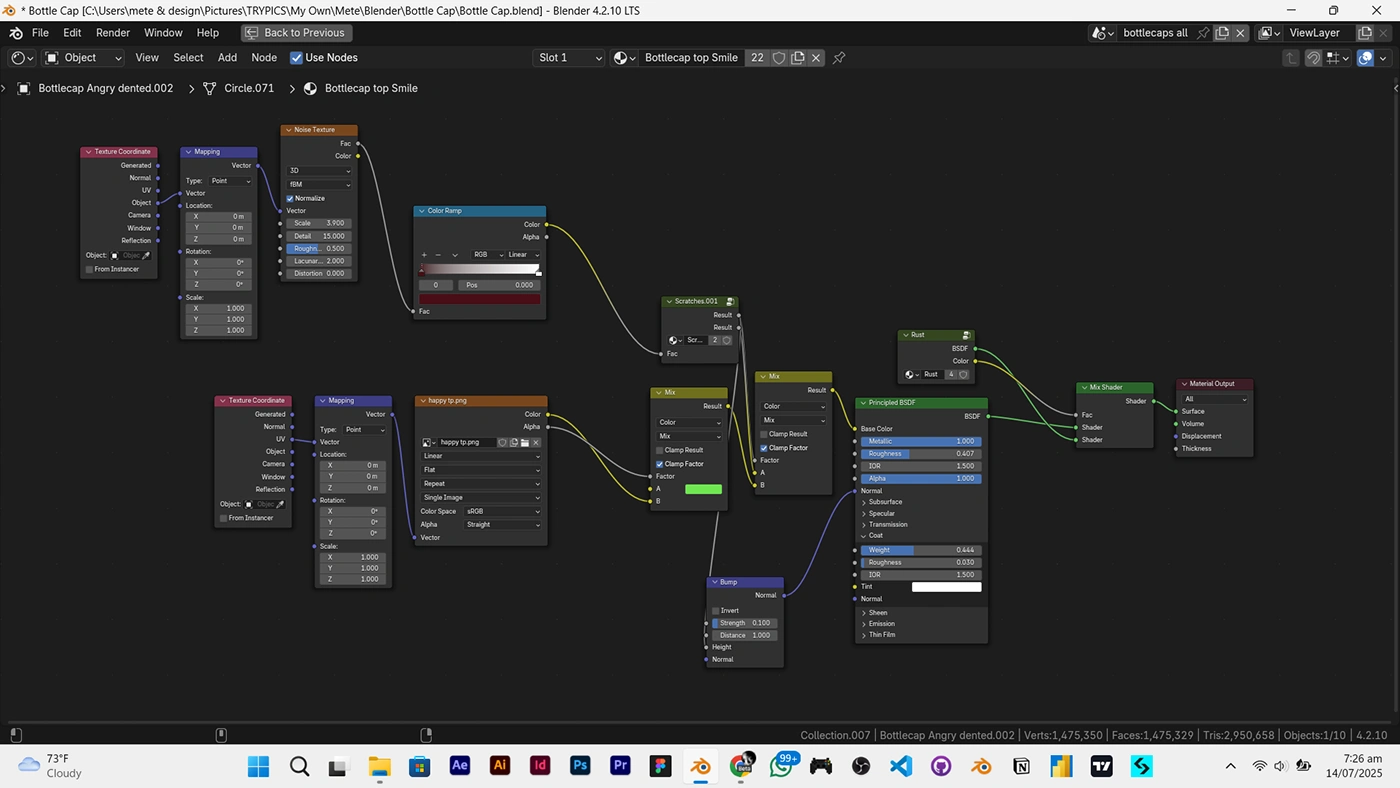
Task: Click the happy tp.png image name field
Action: click(x=467, y=442)
